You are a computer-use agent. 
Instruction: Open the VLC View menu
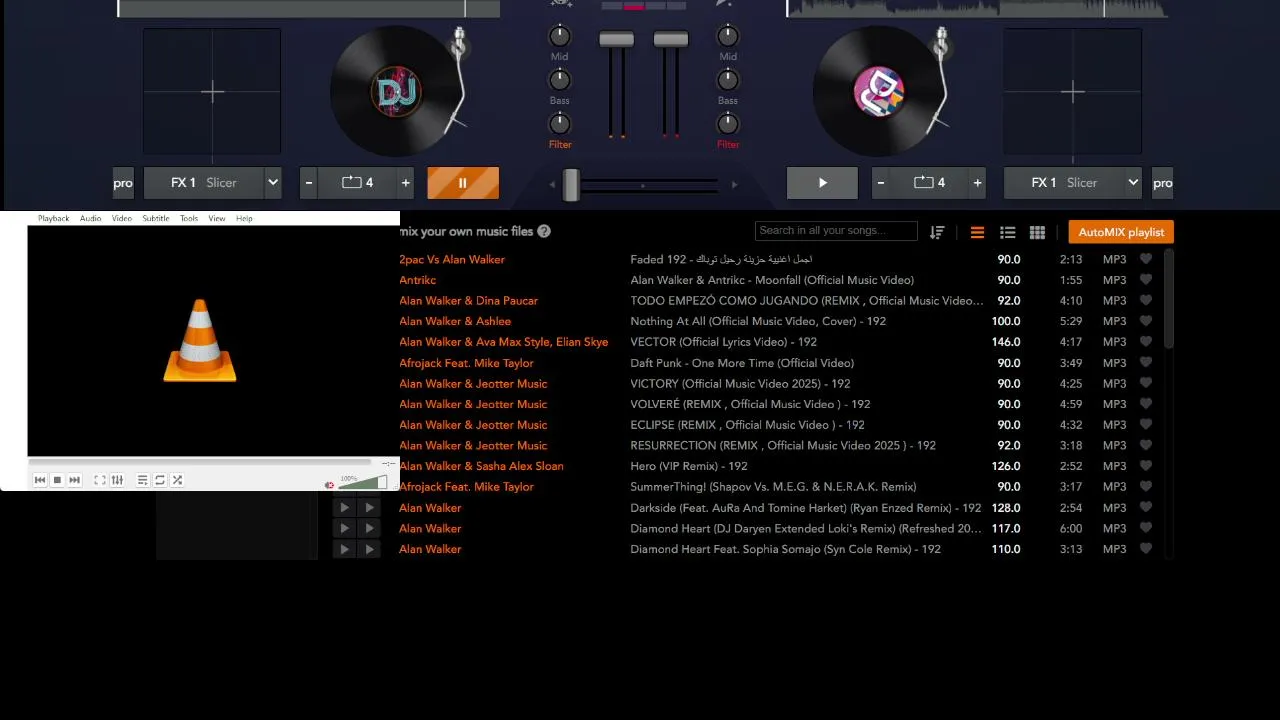[217, 218]
